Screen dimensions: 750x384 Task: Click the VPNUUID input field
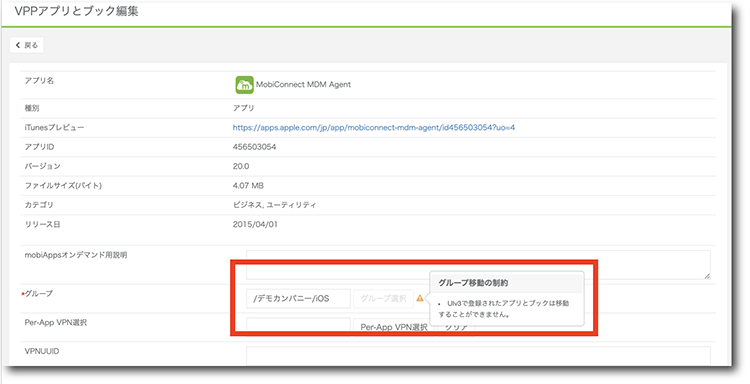[x=478, y=355]
